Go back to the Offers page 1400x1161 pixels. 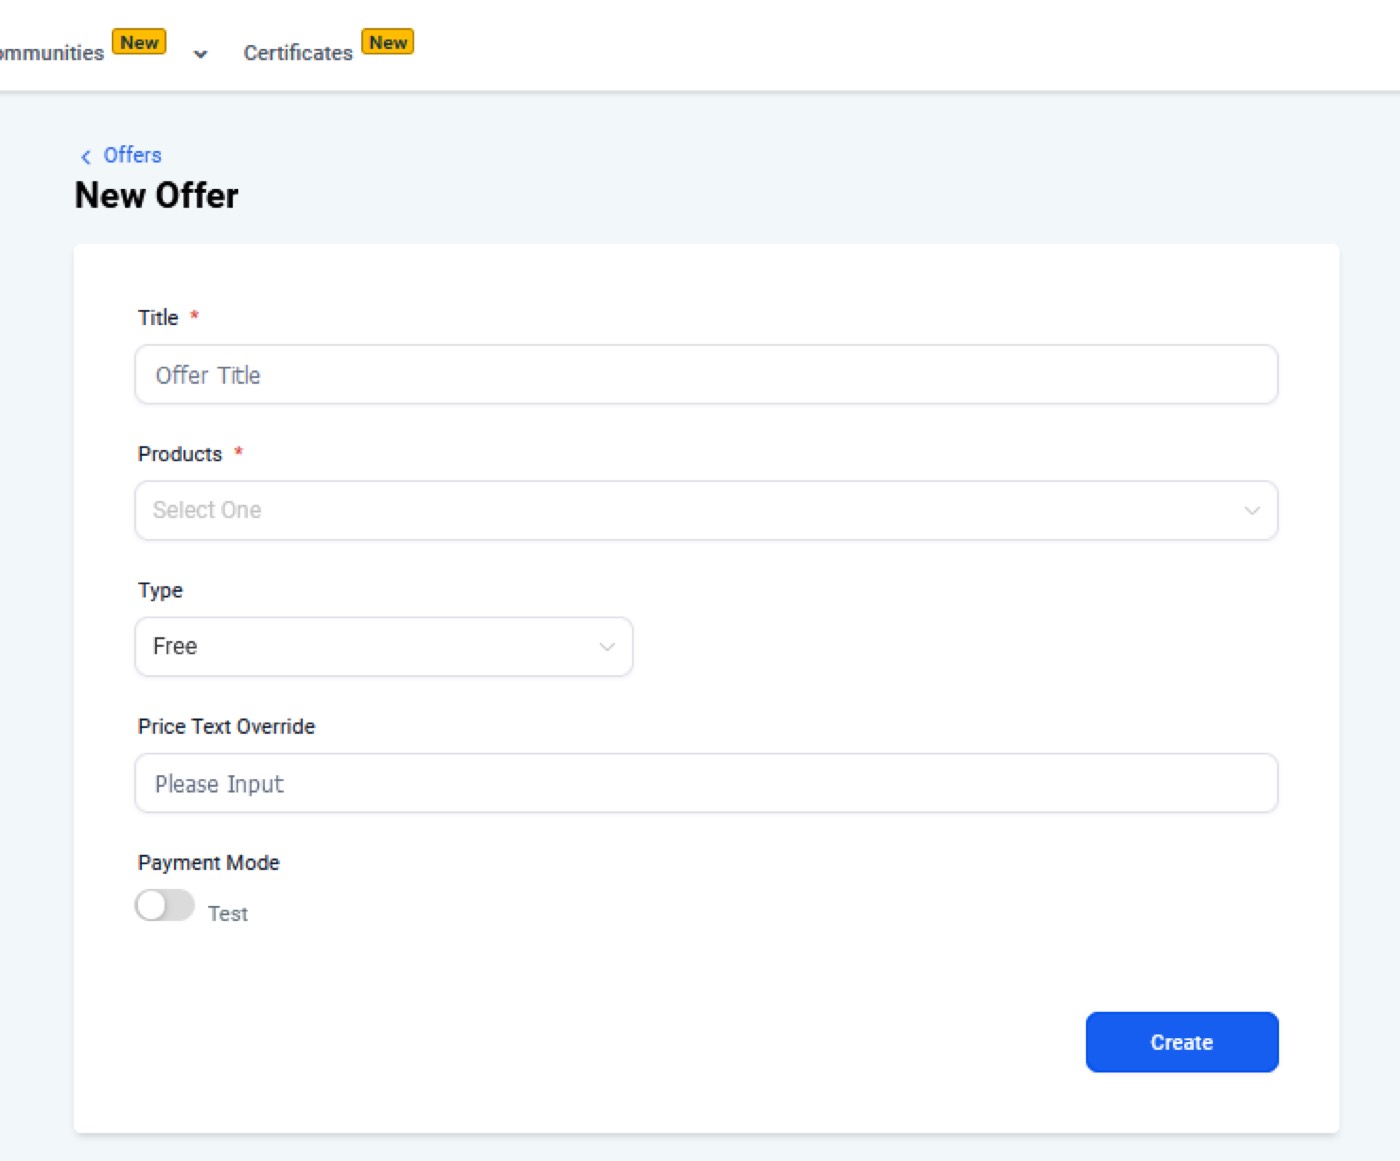point(132,155)
